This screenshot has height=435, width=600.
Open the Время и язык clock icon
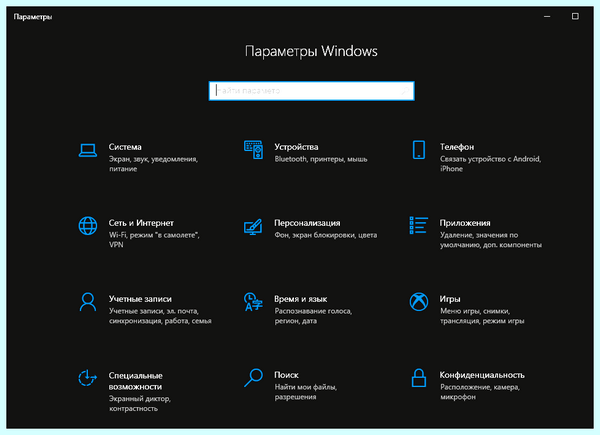(253, 302)
